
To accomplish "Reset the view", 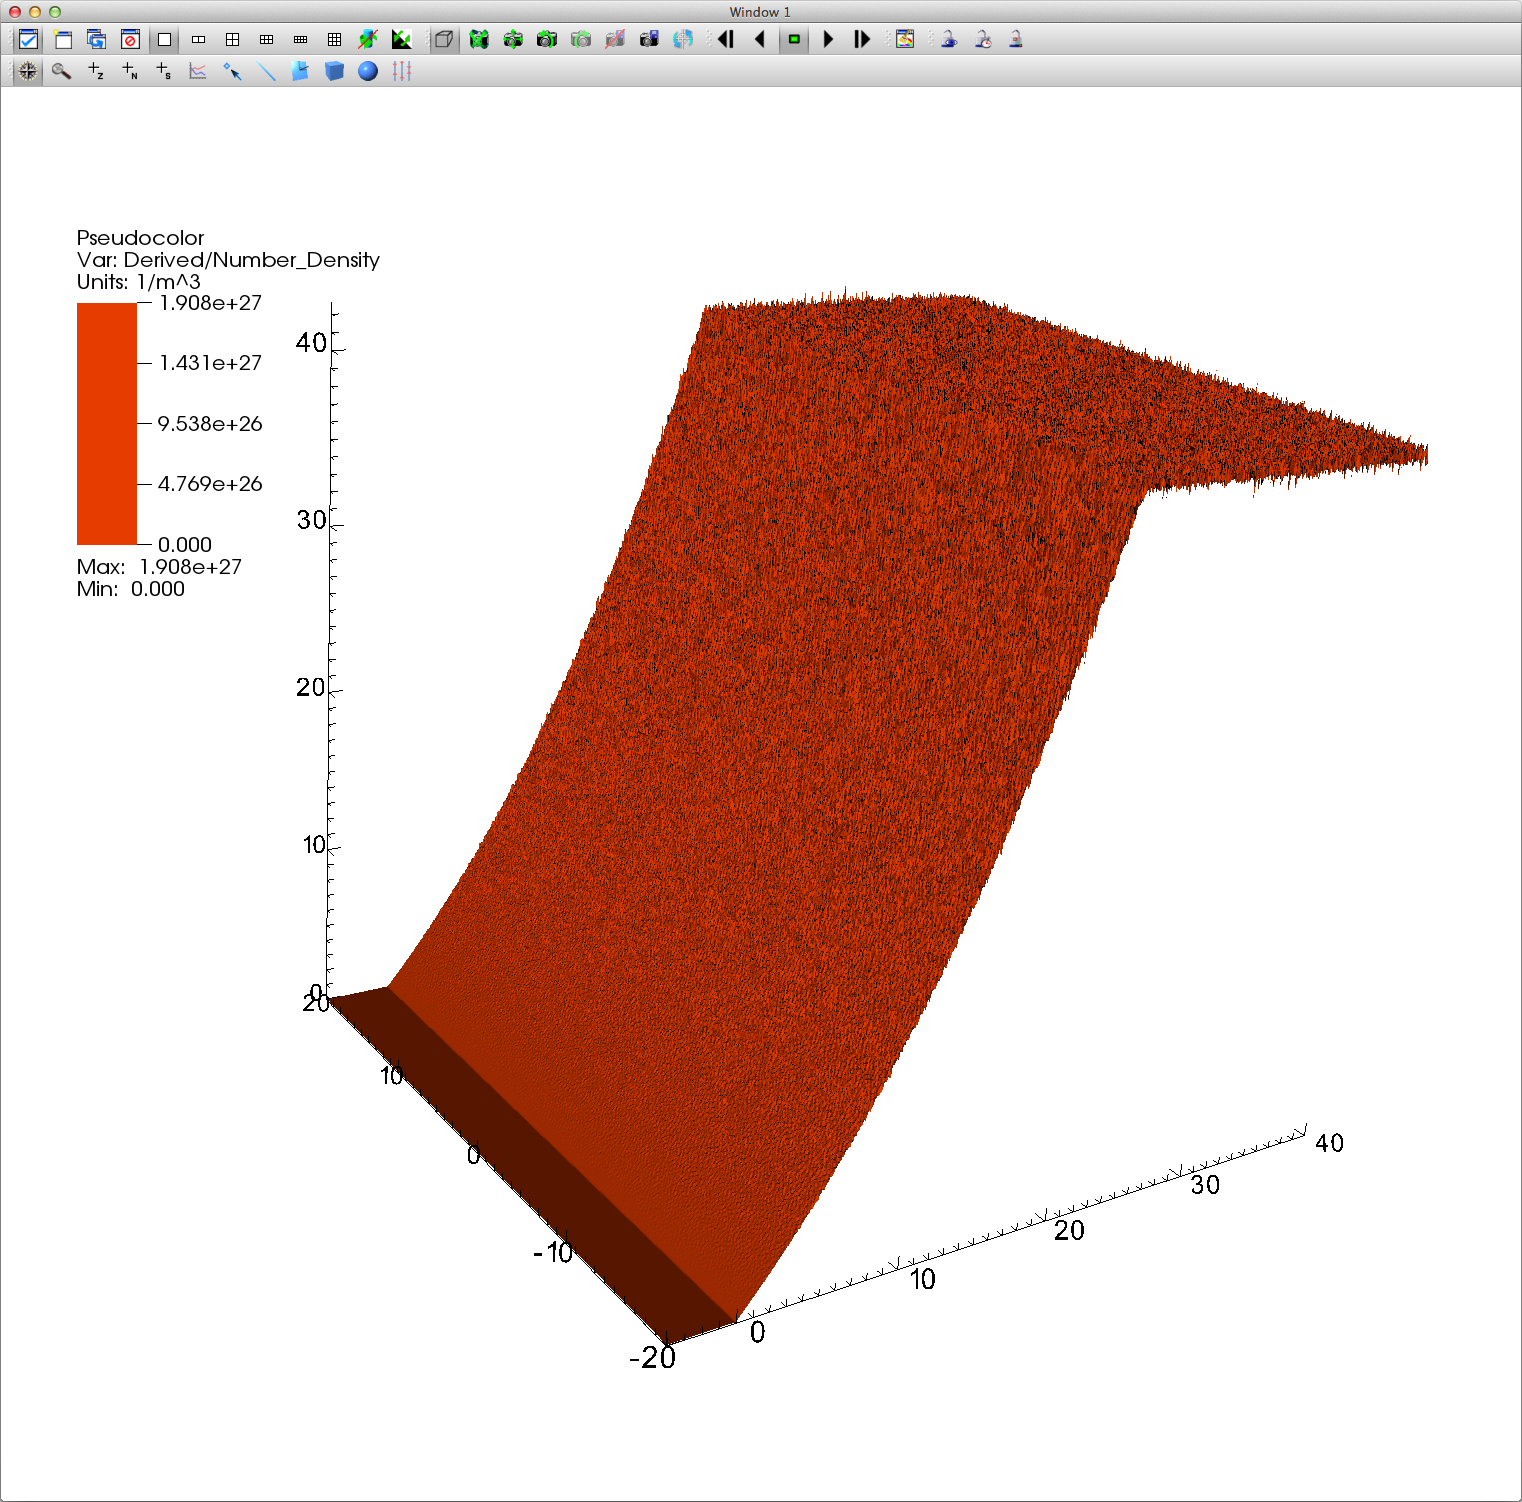I will coord(479,39).
